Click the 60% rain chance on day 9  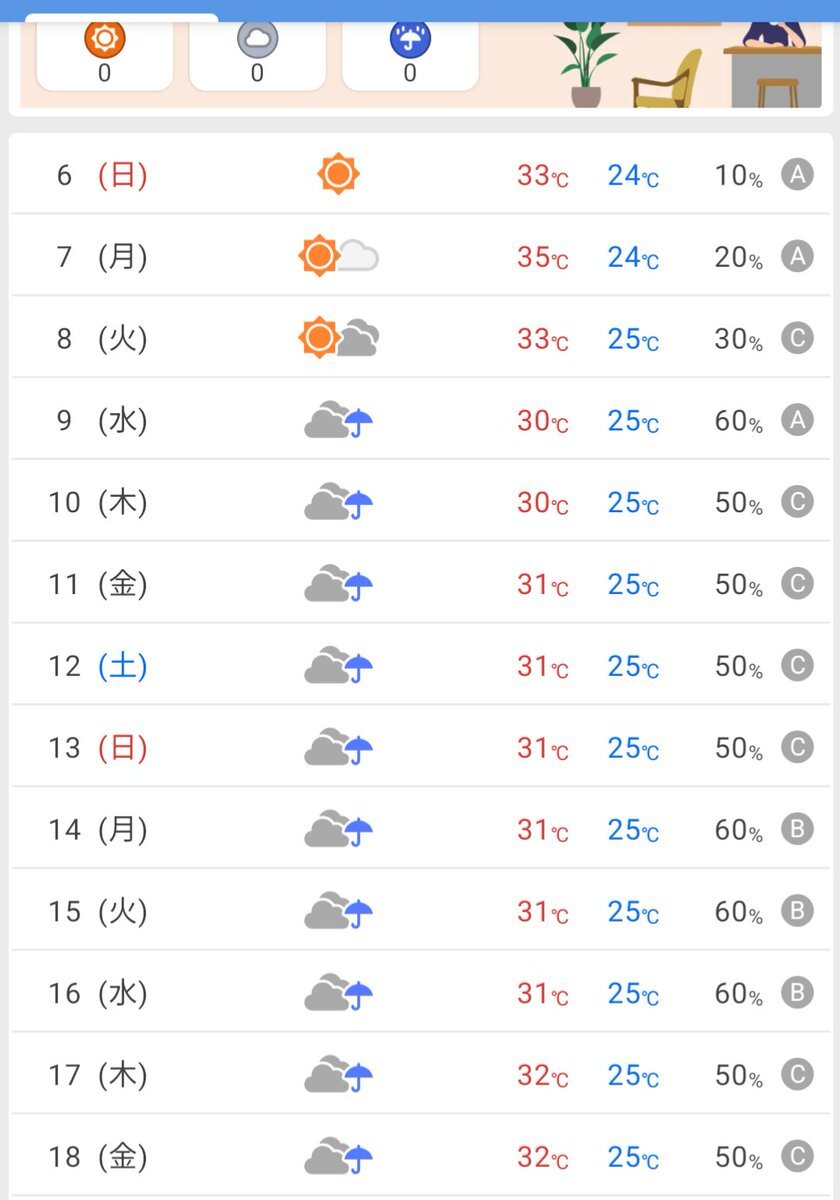[x=739, y=421]
